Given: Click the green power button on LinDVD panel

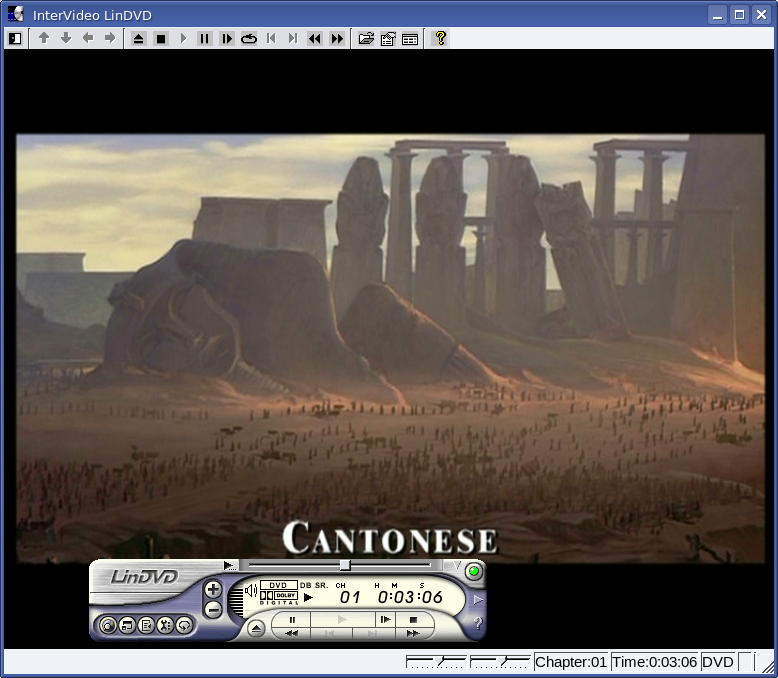Looking at the screenshot, I should point(474,571).
